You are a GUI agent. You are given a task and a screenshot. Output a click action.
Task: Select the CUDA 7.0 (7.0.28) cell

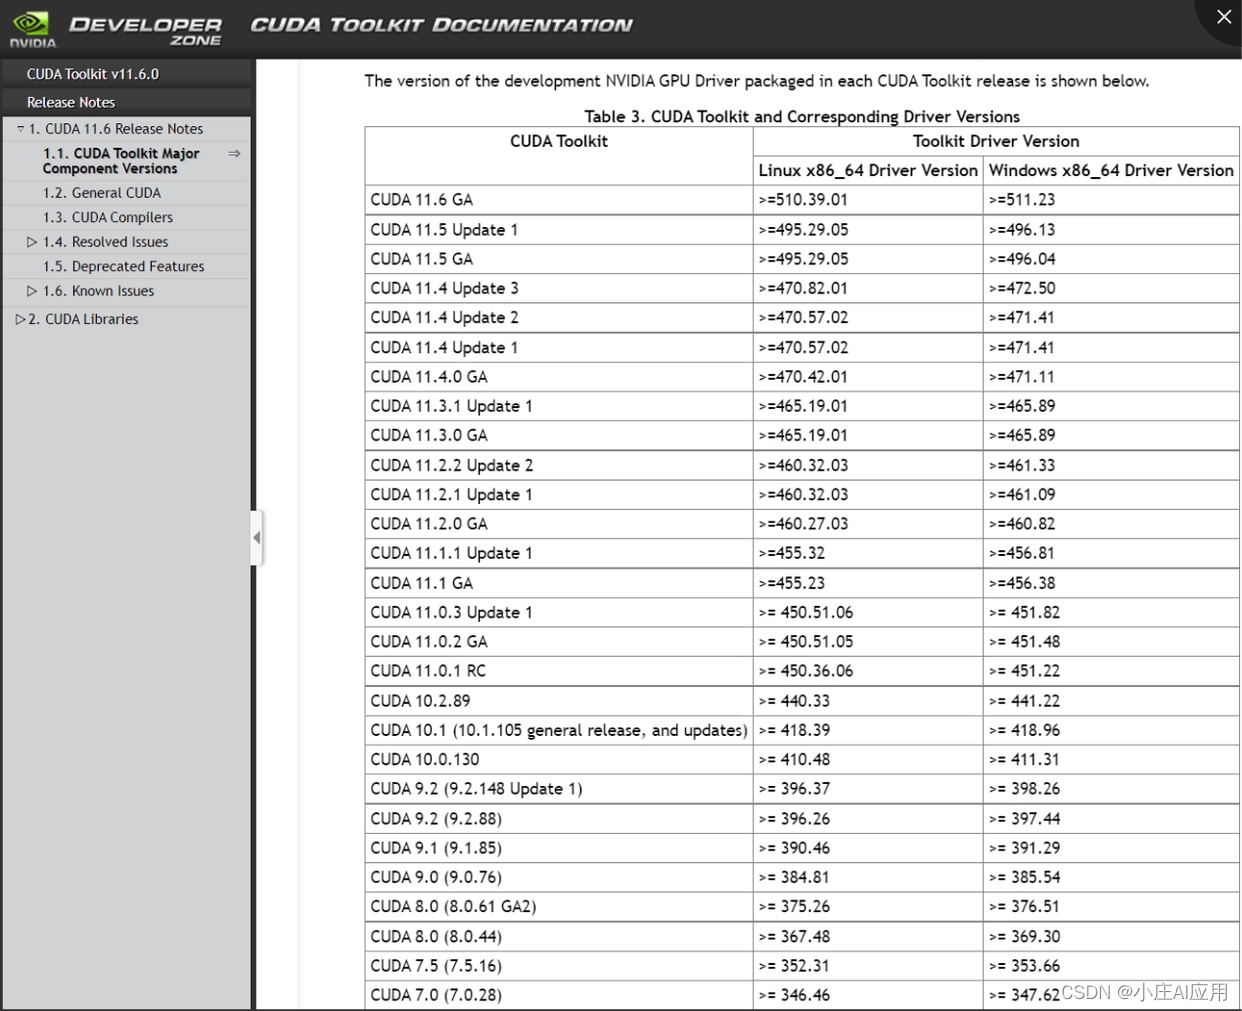559,994
